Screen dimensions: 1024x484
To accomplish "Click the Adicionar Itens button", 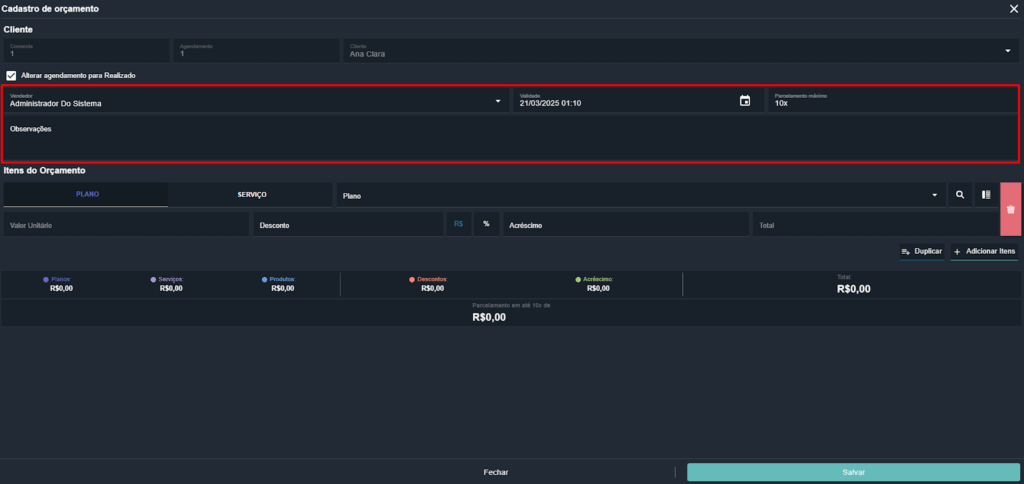I will click(x=984, y=251).
